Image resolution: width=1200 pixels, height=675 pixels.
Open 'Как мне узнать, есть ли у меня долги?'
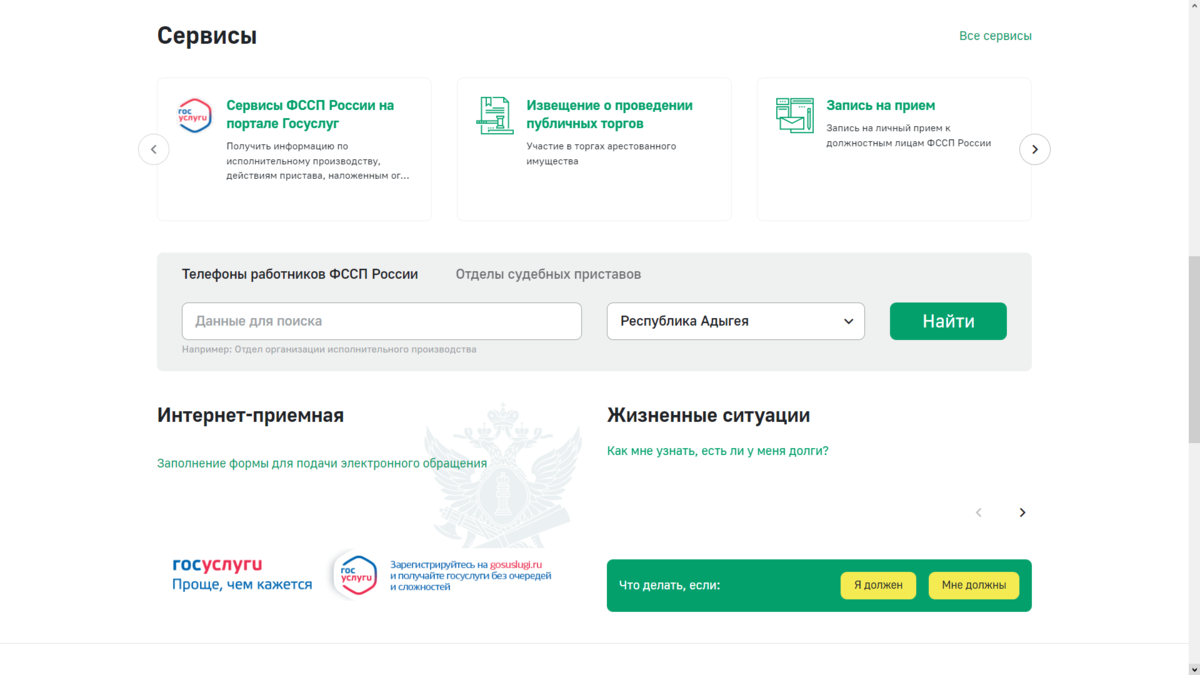coord(718,451)
